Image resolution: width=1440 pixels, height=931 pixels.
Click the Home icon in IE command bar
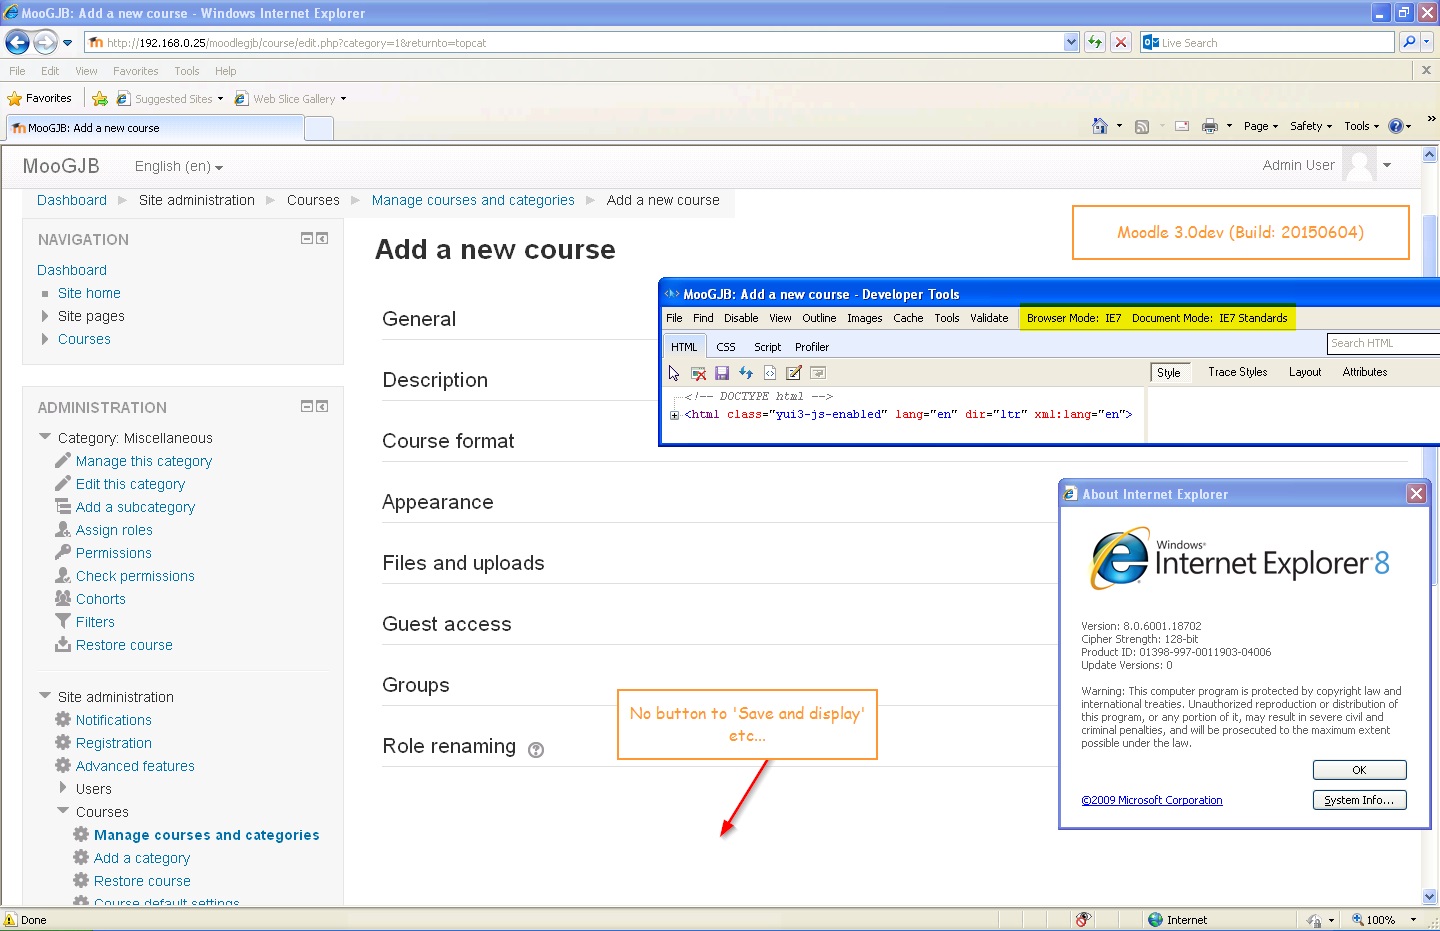(x=1100, y=126)
